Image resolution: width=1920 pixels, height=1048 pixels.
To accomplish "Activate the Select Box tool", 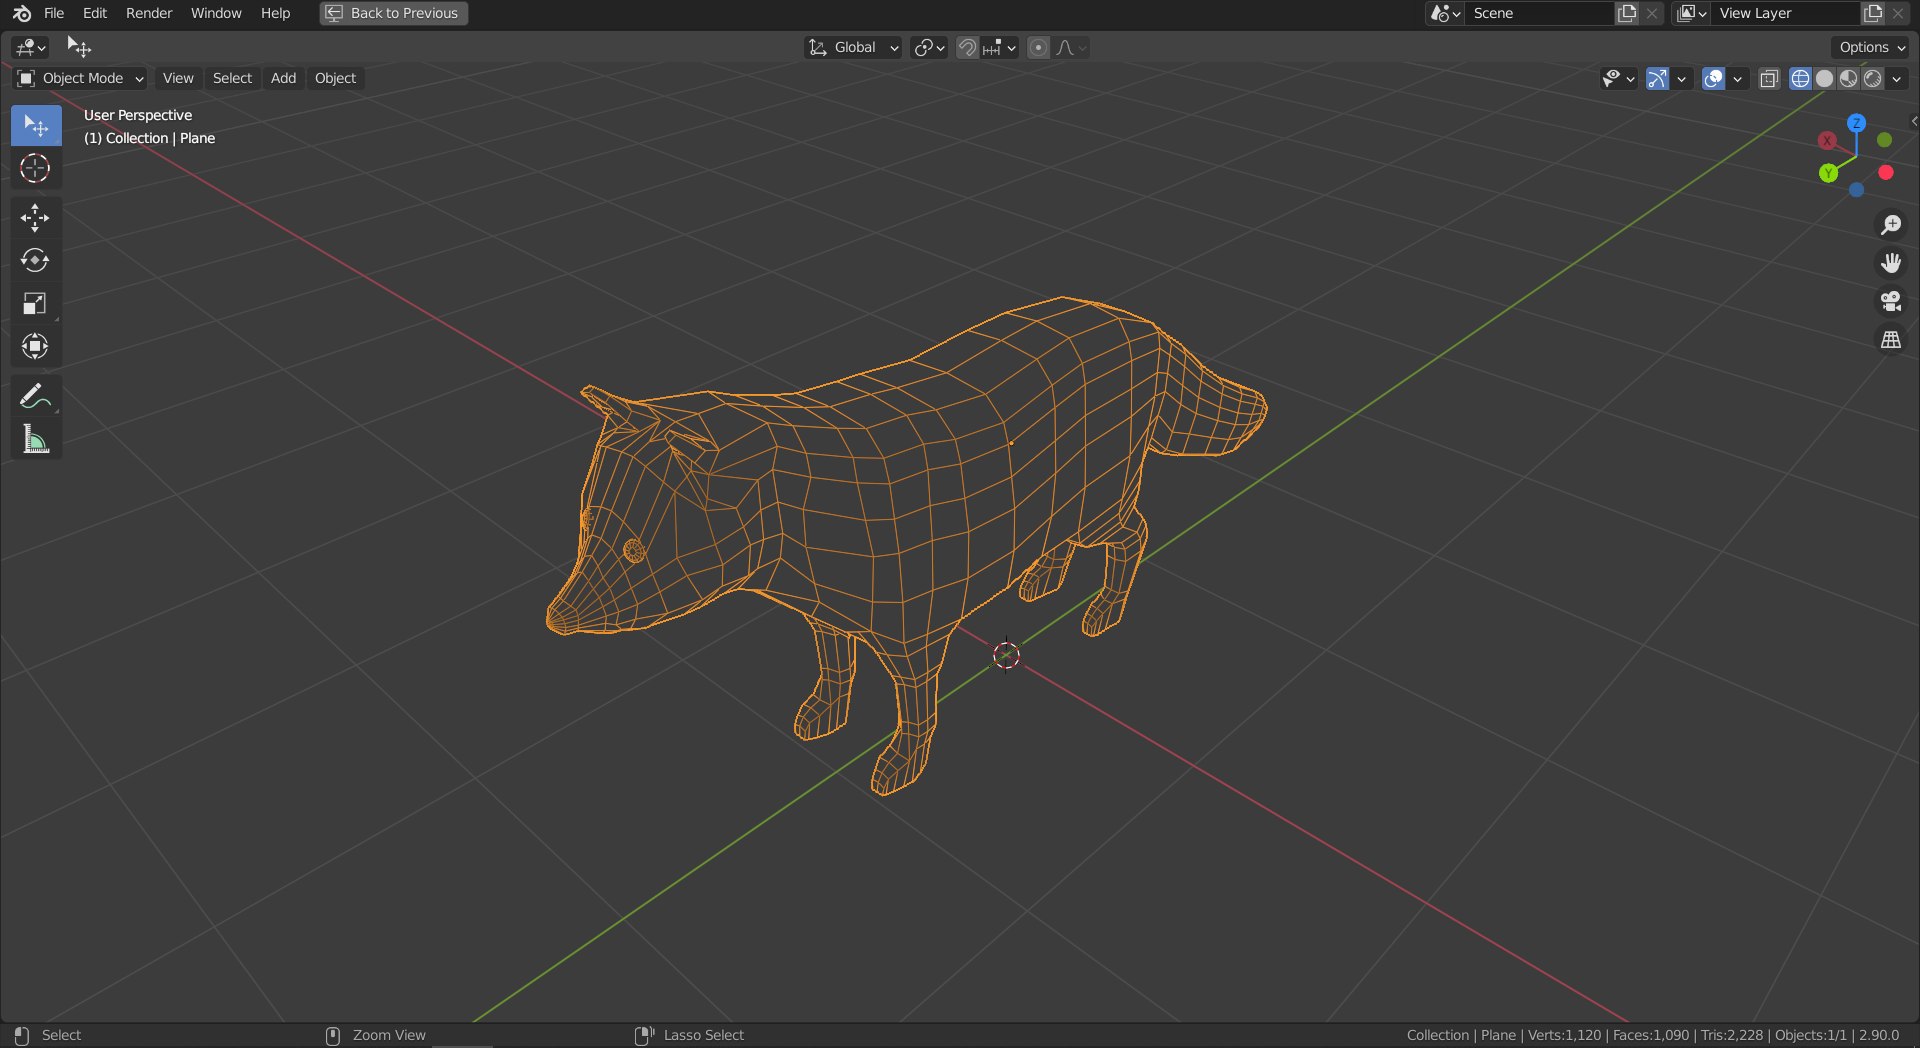I will point(36,126).
